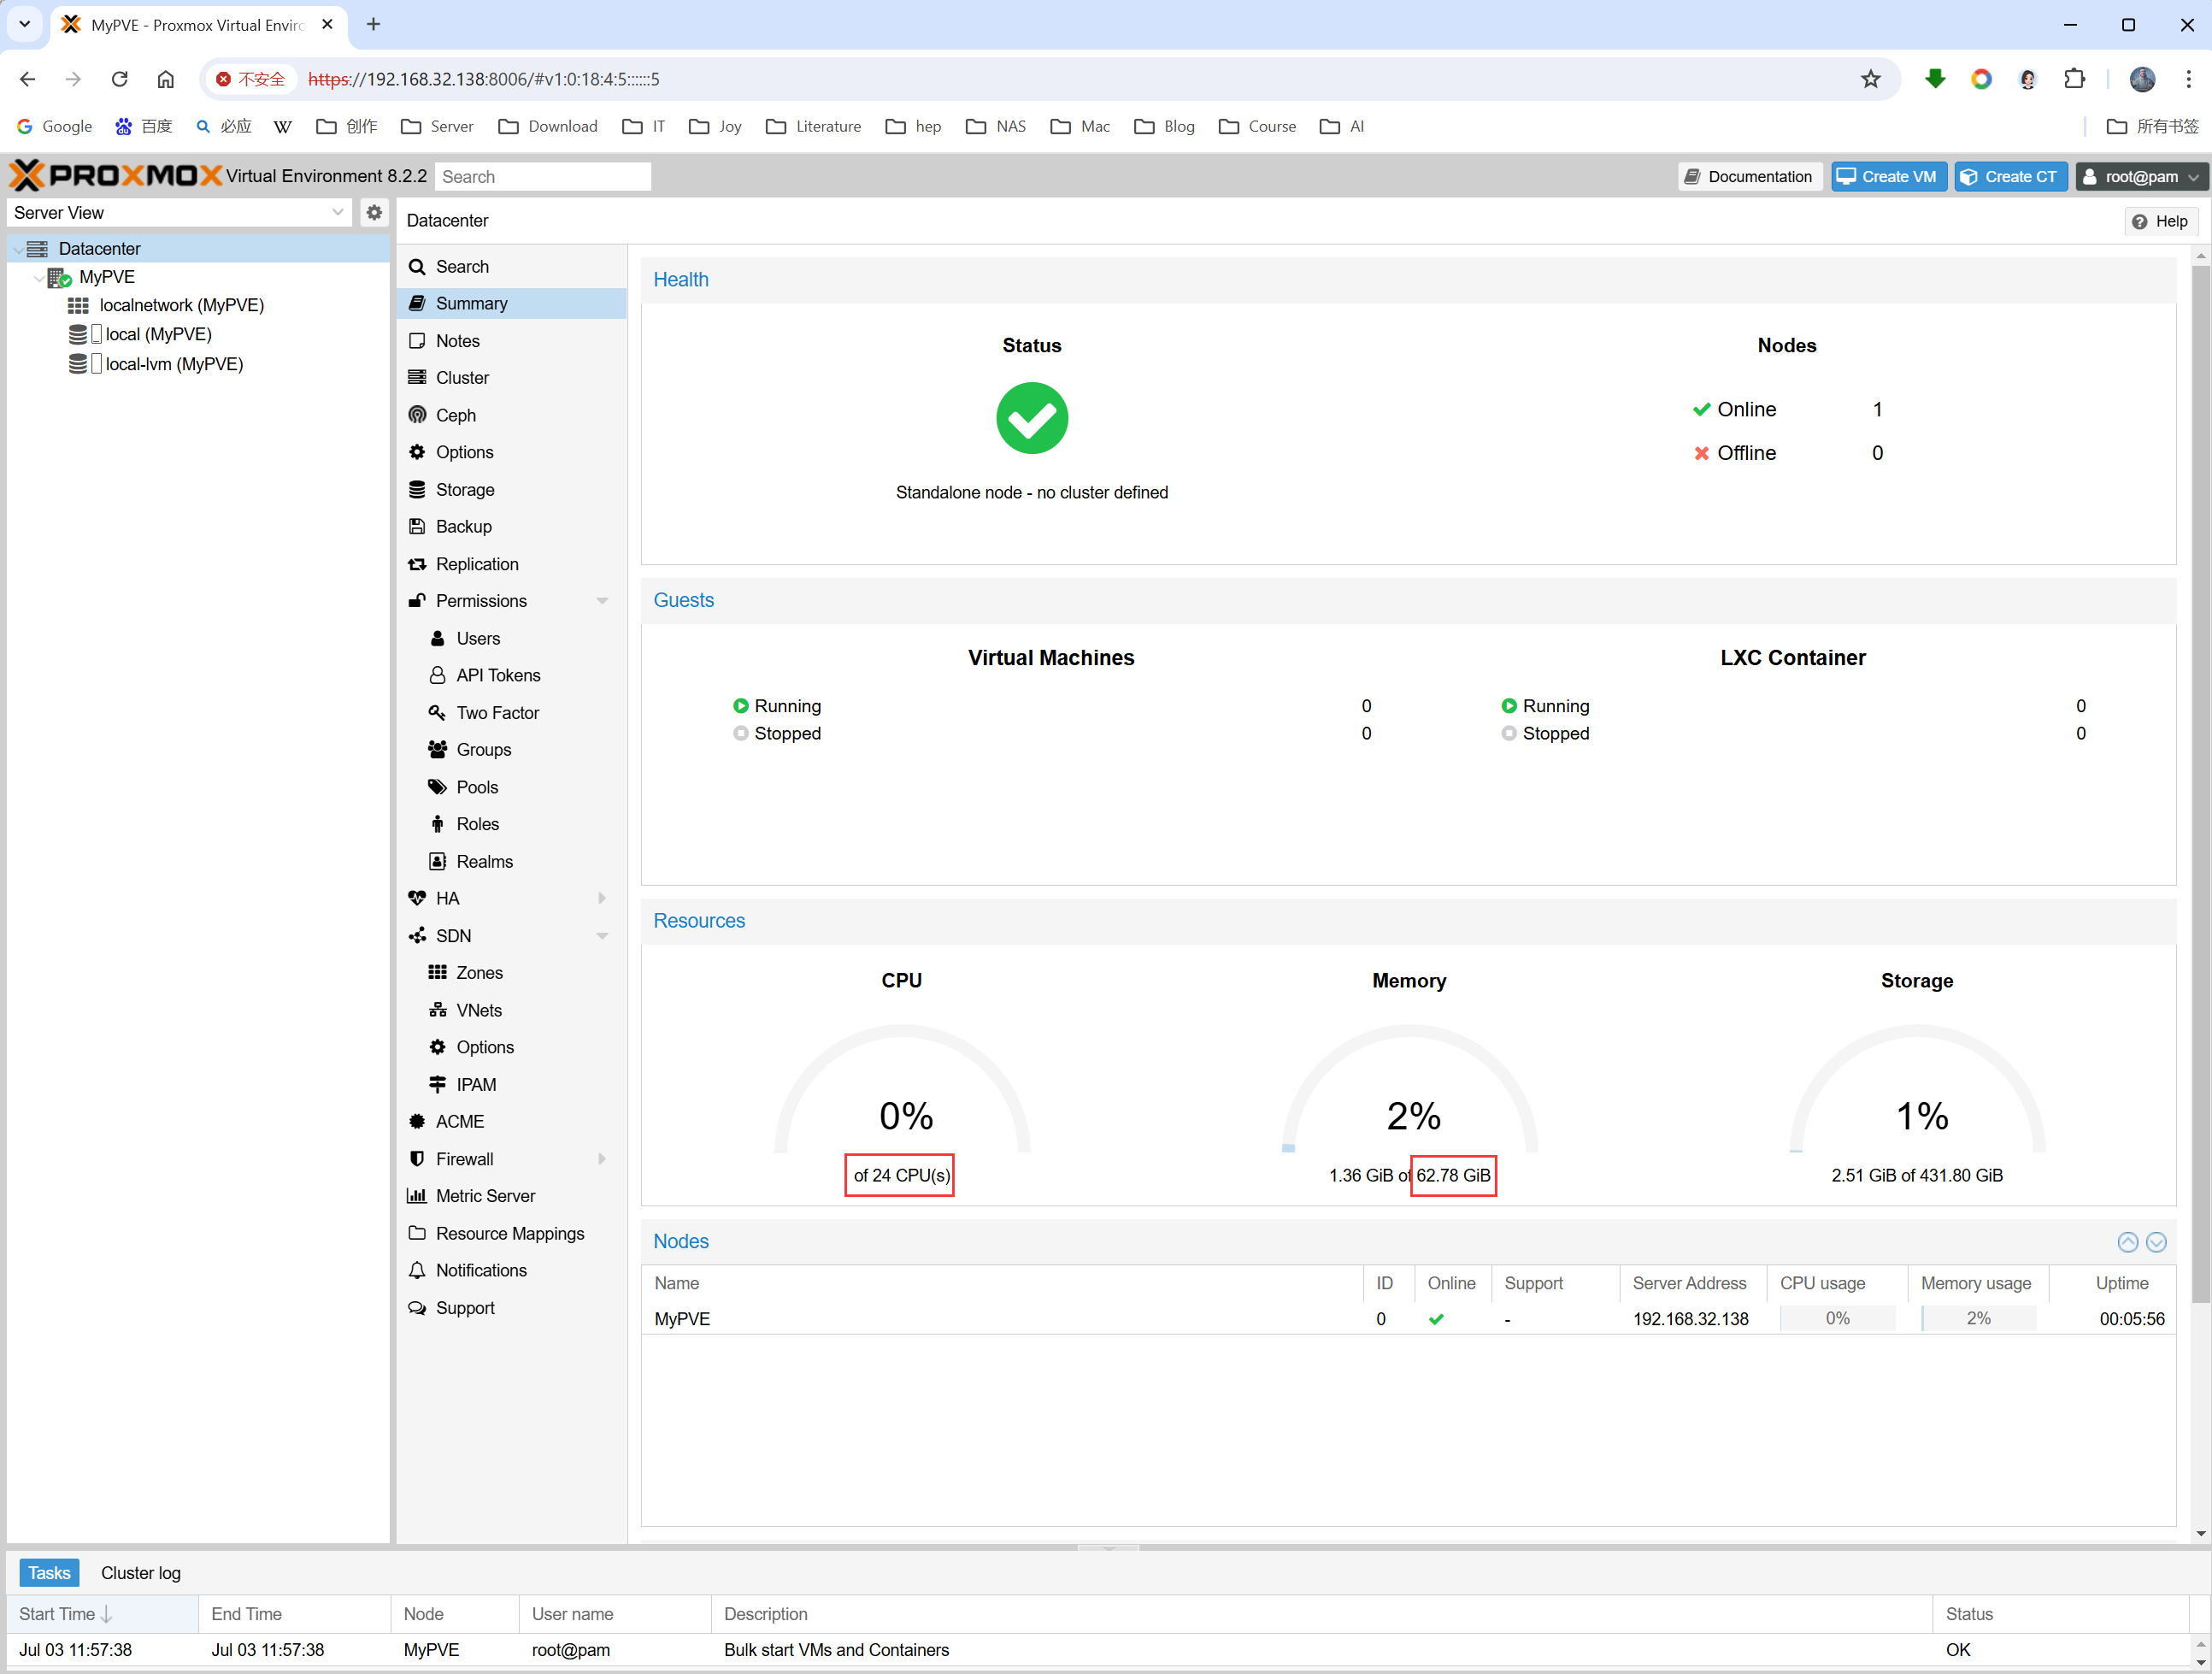
Task: Open the browser extensions puzzle icon
Action: (2075, 79)
